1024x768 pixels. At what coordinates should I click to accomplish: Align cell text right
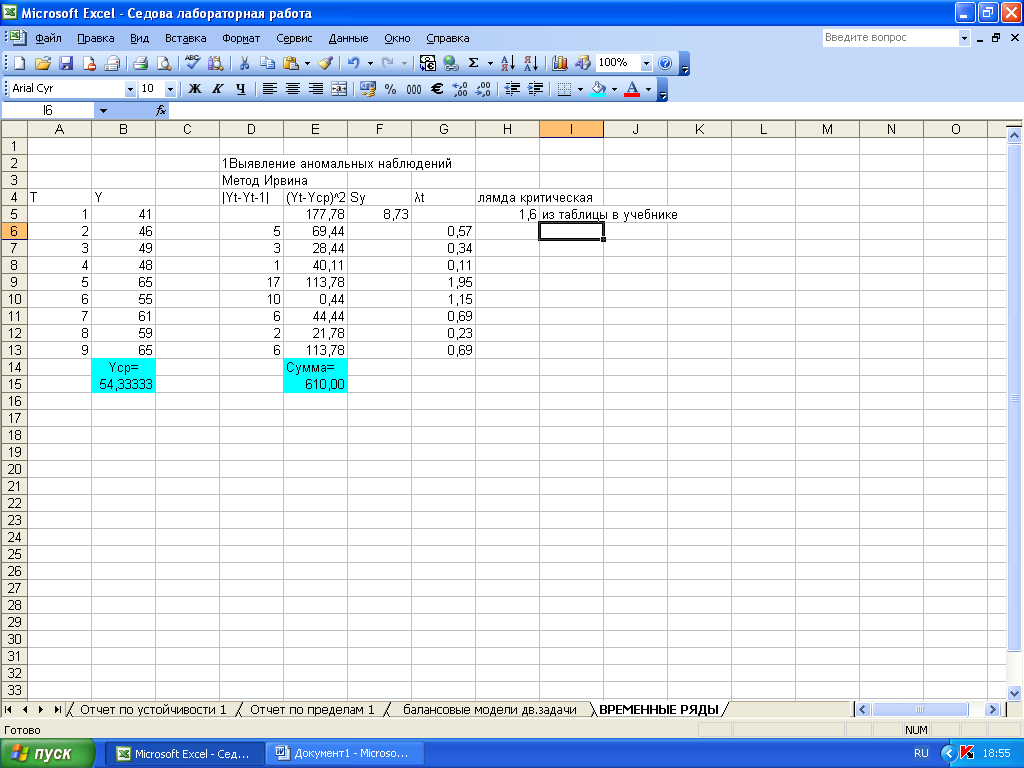click(315, 89)
